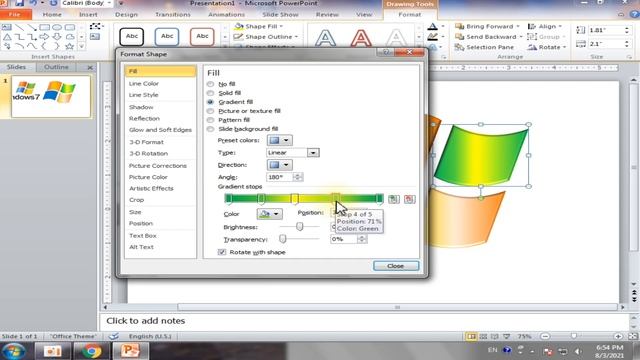Viewport: 640px width, 360px height.
Task: Close the Format Shape dialog with Close button
Action: click(x=396, y=266)
